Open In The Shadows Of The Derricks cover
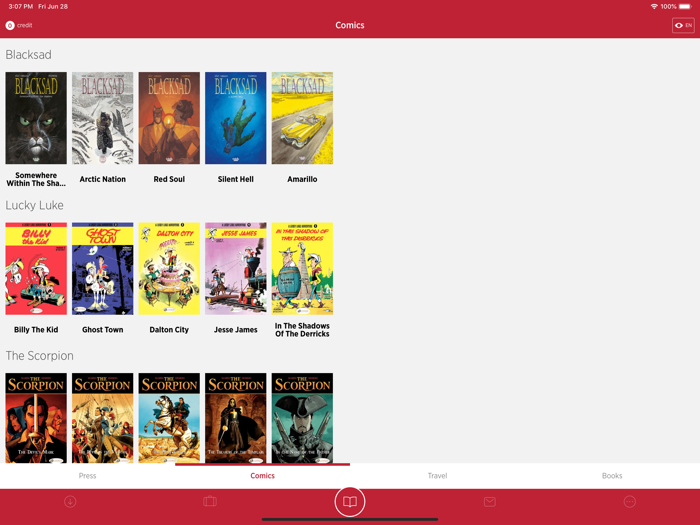The height and width of the screenshot is (525, 700). [x=302, y=269]
